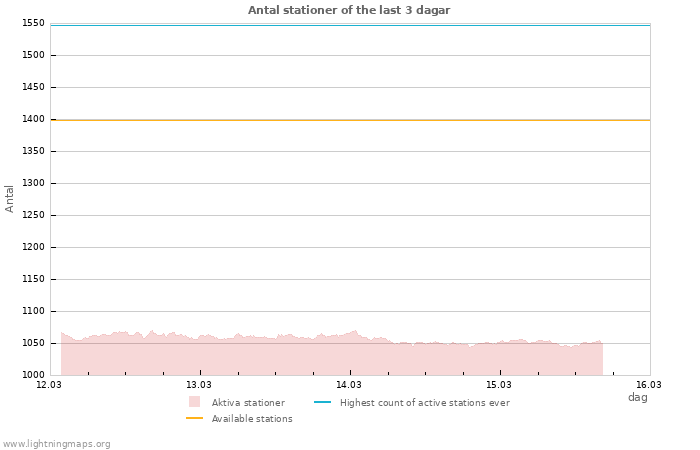Click the 1400 y-axis tick value
700x450 pixels.
click(x=33, y=119)
